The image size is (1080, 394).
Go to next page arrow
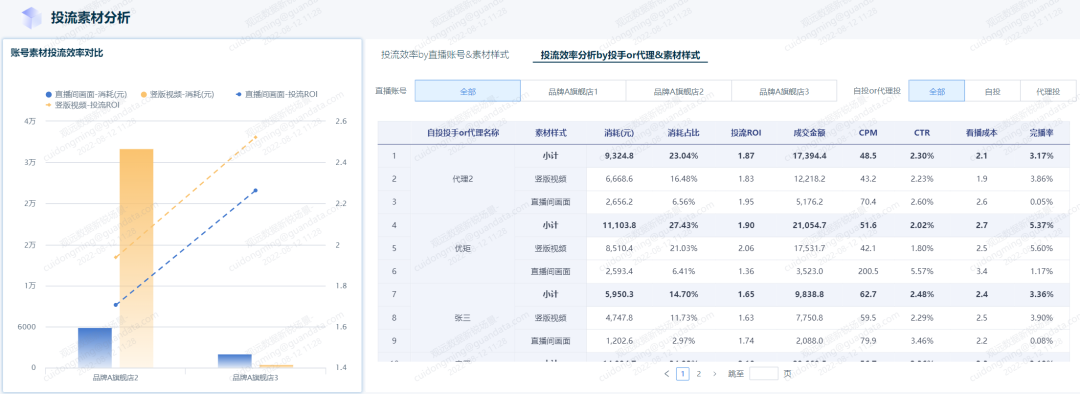tap(714, 373)
